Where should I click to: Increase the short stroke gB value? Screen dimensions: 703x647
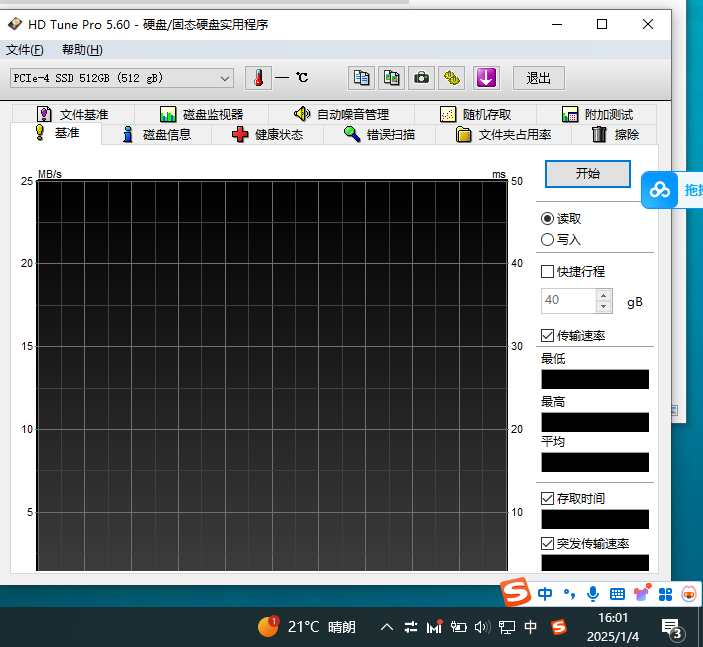pyautogui.click(x=603, y=295)
